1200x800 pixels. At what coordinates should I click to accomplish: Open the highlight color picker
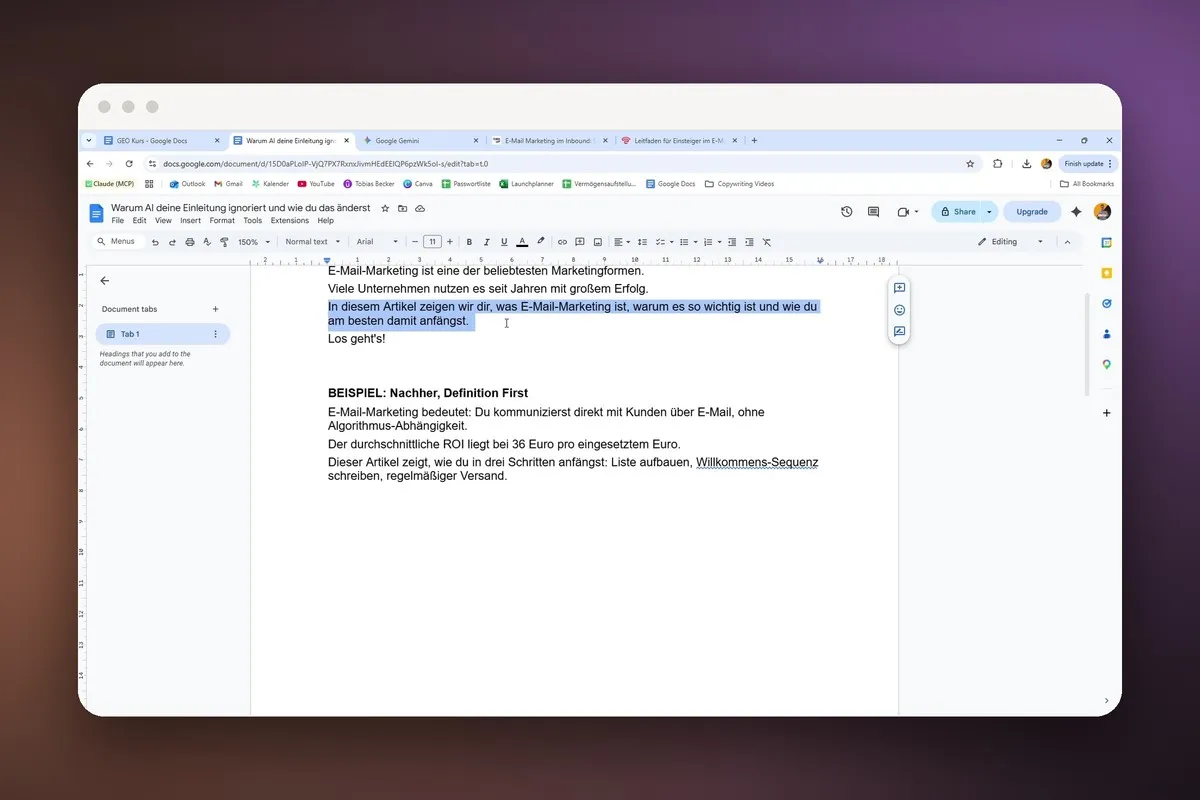pos(541,242)
